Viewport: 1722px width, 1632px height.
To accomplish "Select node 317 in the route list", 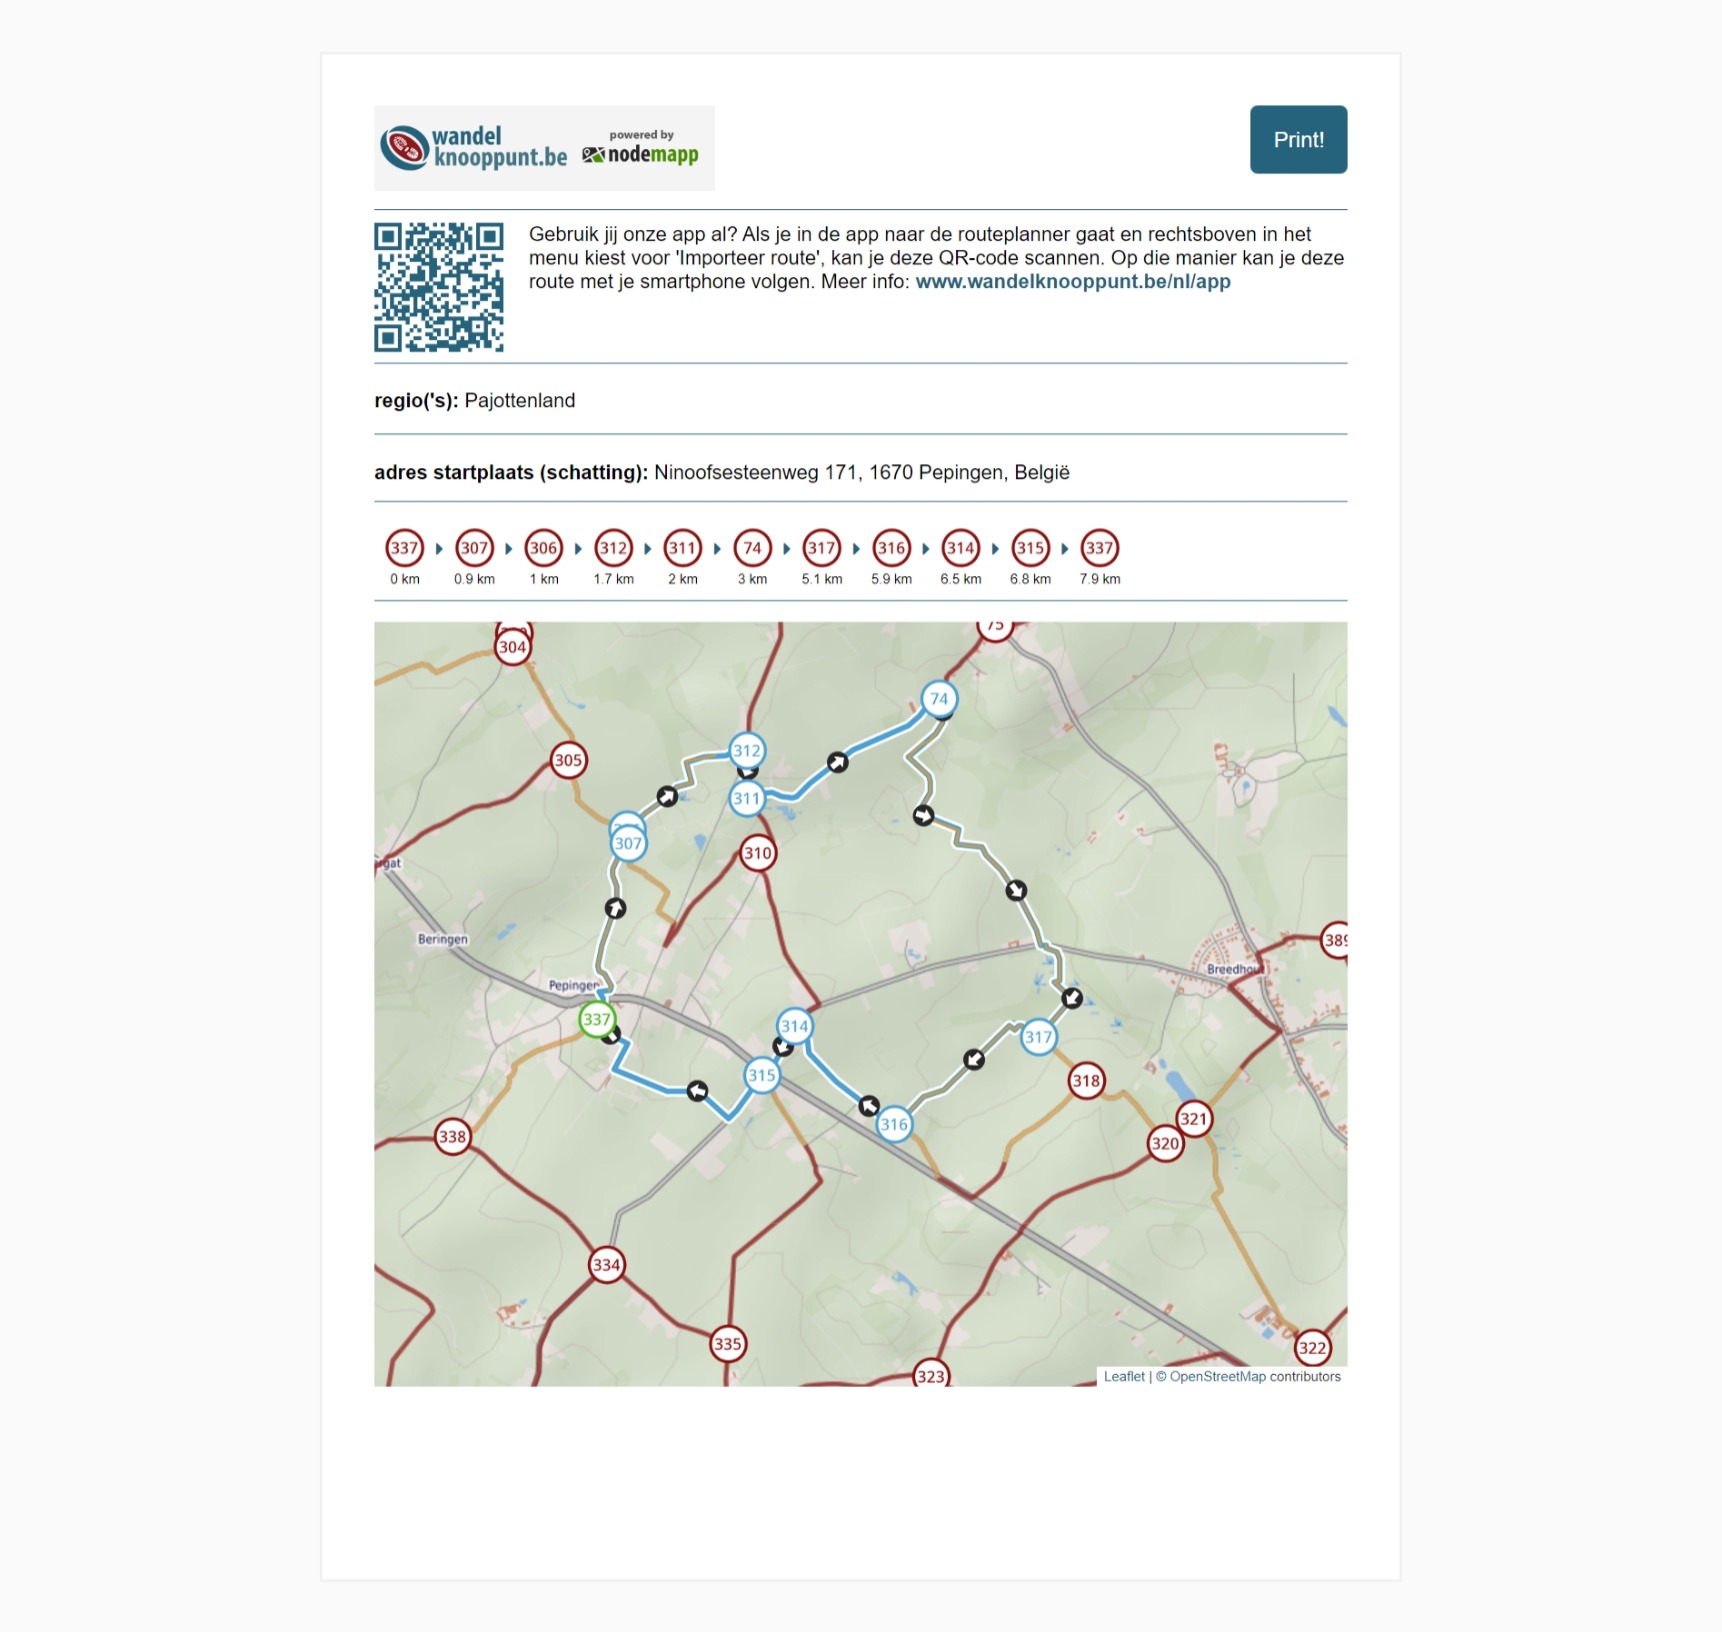I will pyautogui.click(x=821, y=548).
